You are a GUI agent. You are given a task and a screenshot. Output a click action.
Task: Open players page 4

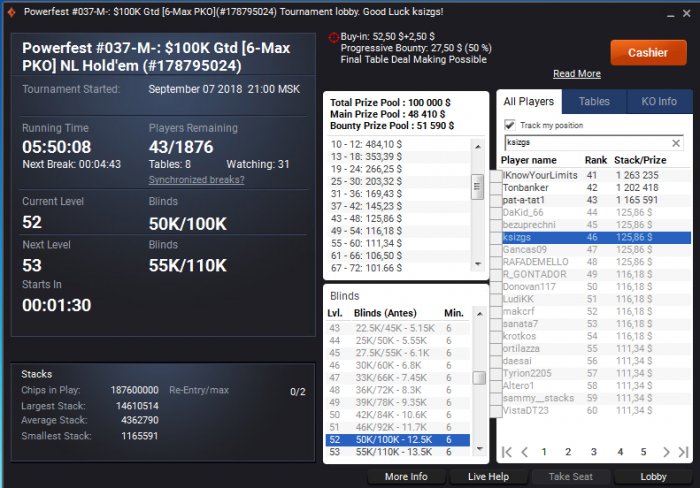[620, 452]
